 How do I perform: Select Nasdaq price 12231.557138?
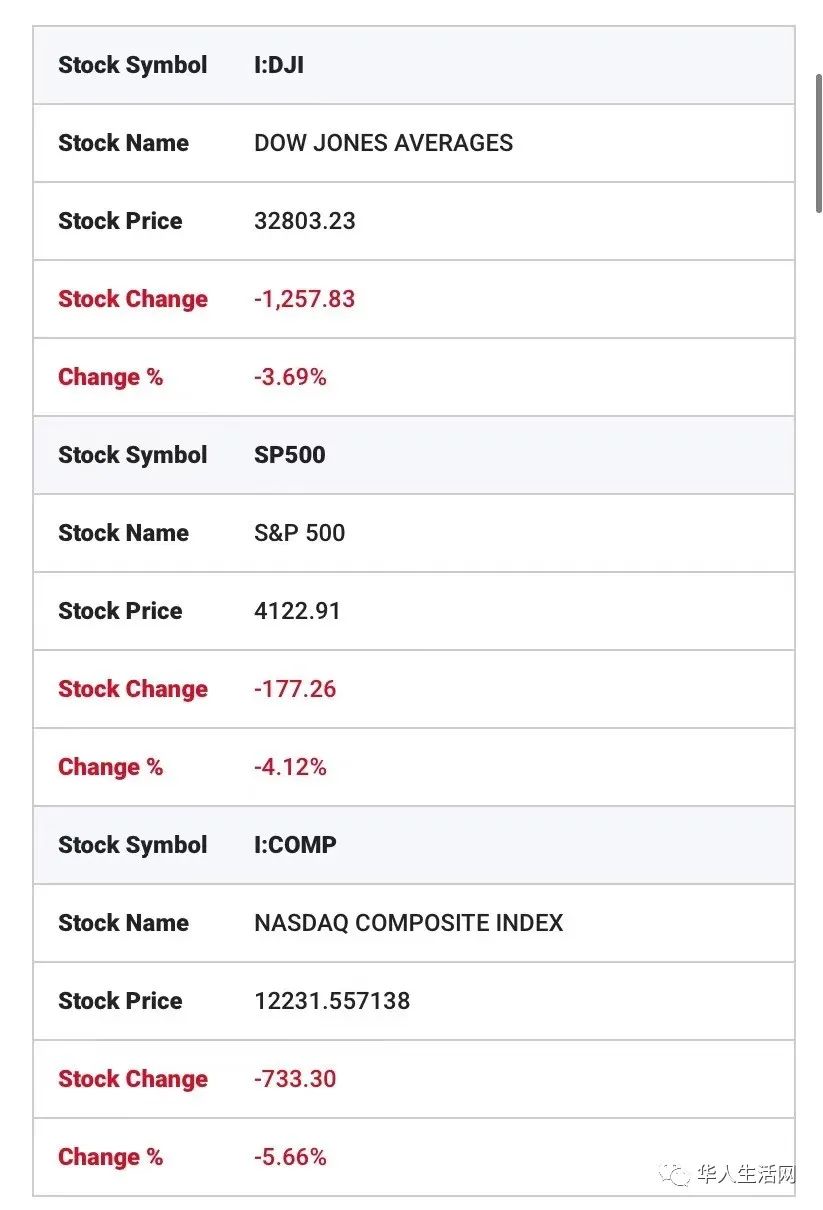pyautogui.click(x=332, y=1001)
